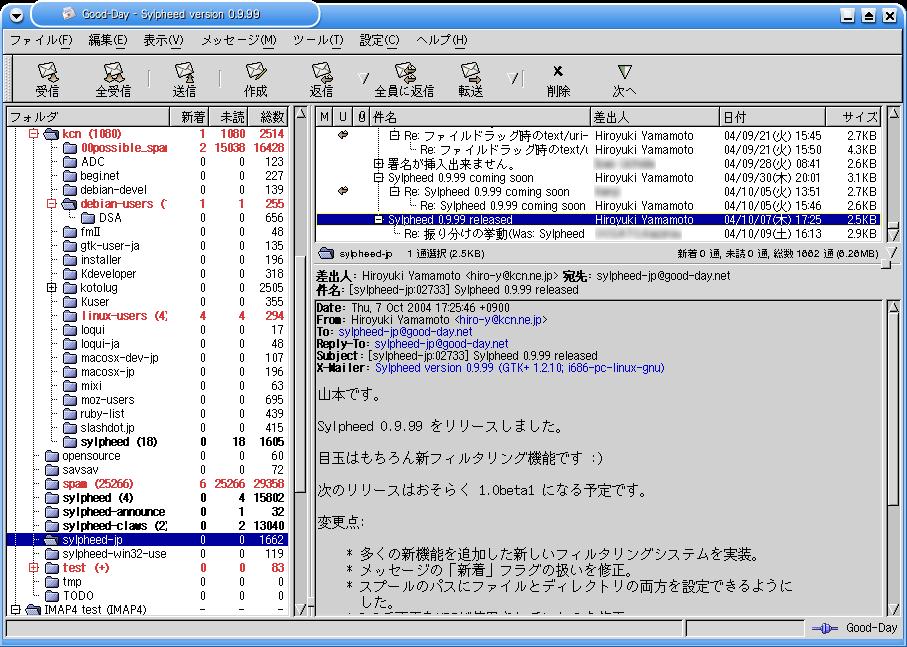
Task: Click the 全受信 (receive all) toolbar icon
Action: tap(113, 72)
